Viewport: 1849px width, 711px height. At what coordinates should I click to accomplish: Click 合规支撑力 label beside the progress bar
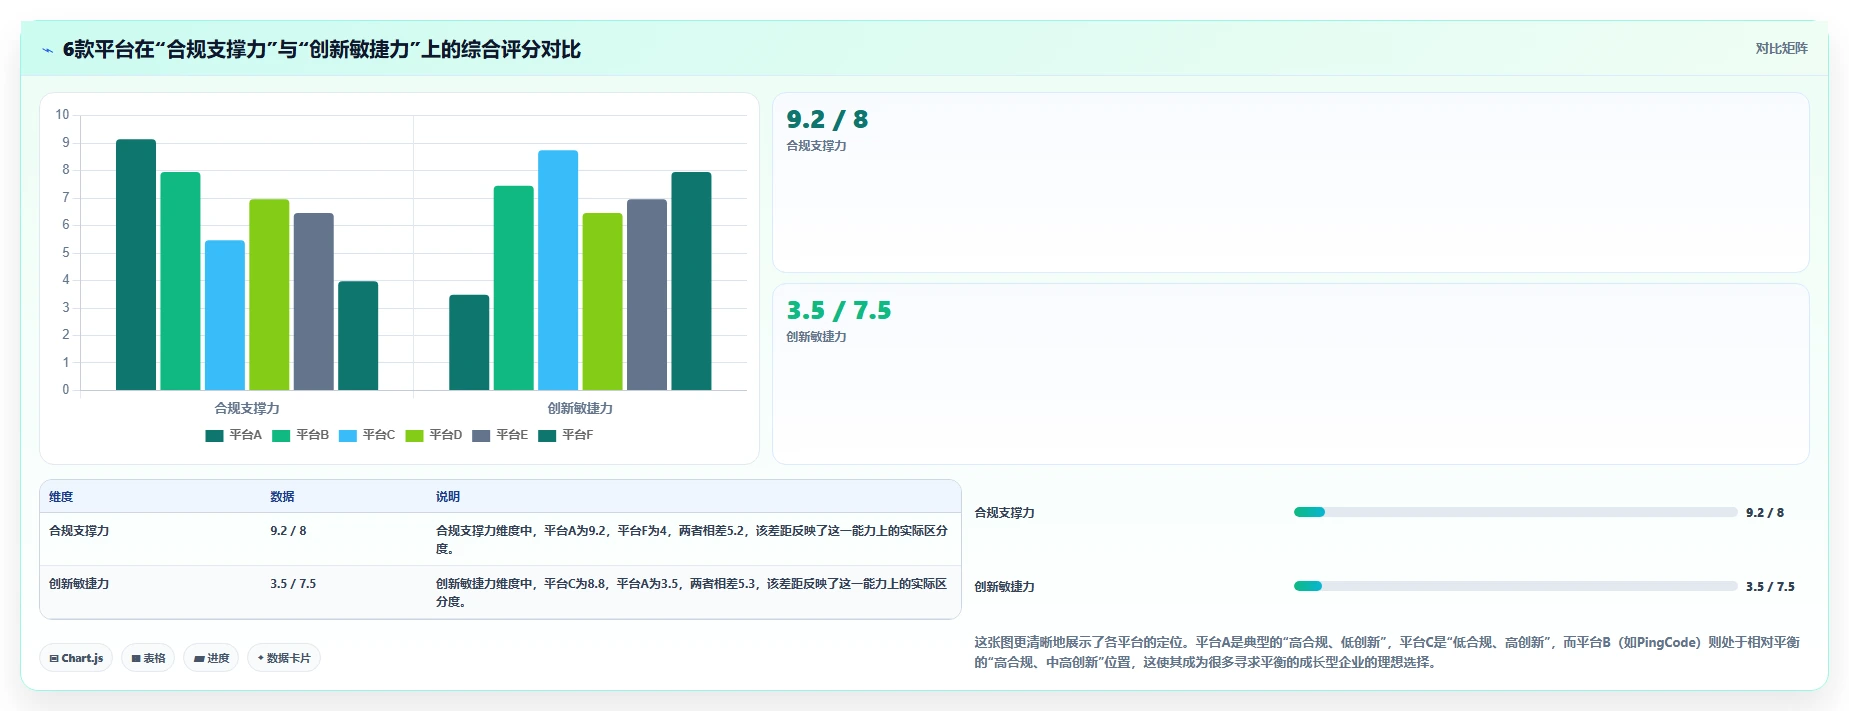pos(1005,513)
